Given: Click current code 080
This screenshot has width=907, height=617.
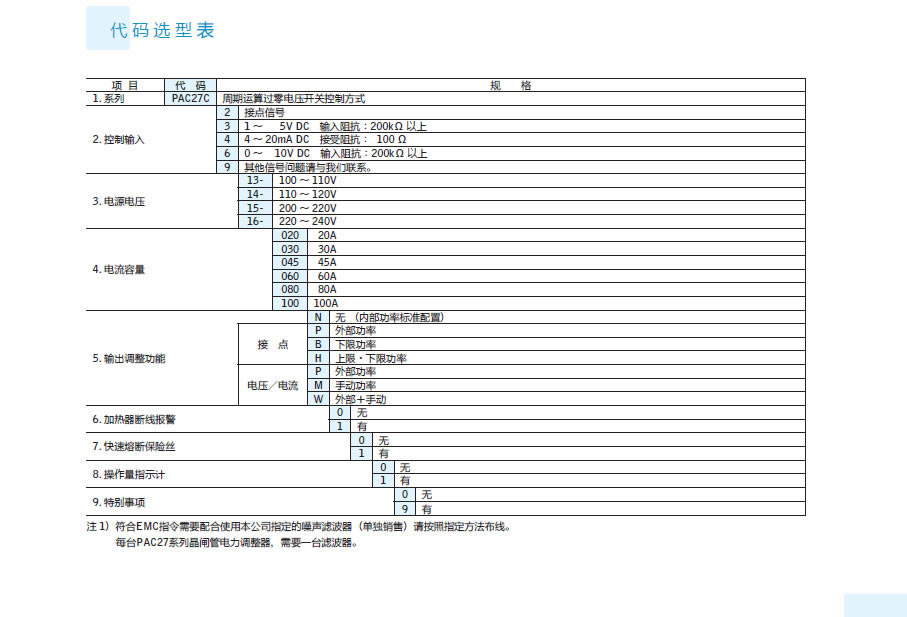Looking at the screenshot, I should (x=290, y=290).
